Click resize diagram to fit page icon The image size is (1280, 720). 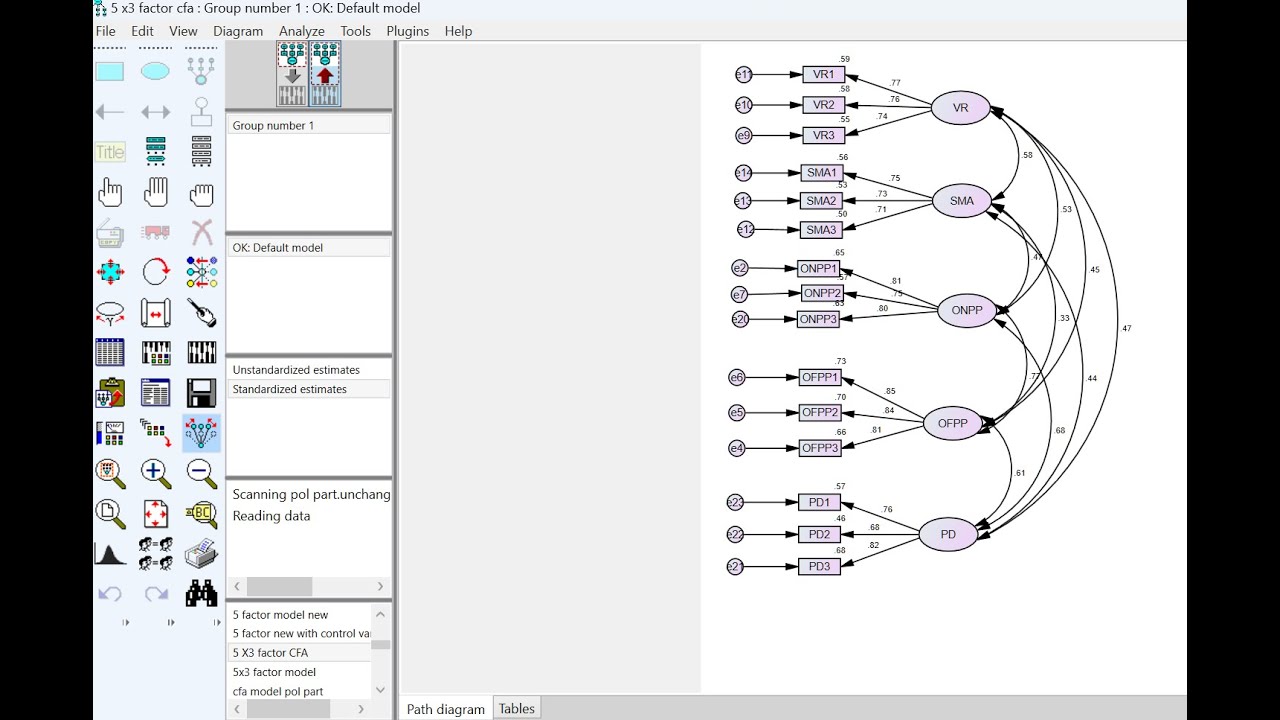click(x=155, y=513)
